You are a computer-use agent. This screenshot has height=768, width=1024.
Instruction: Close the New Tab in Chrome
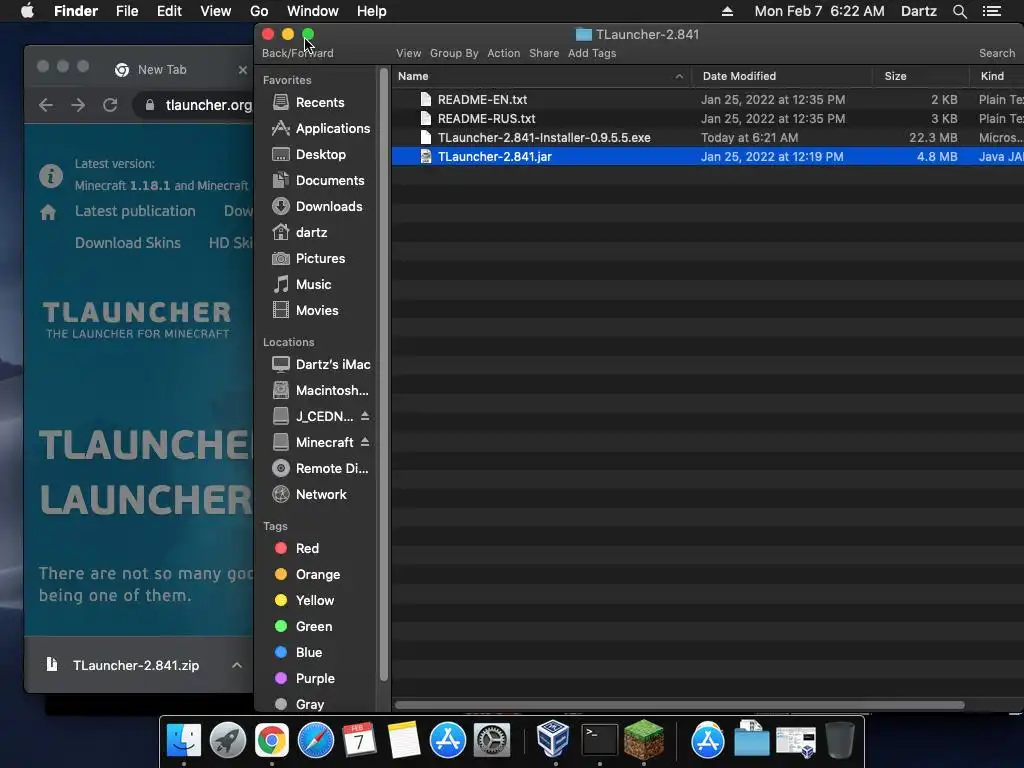tap(242, 69)
